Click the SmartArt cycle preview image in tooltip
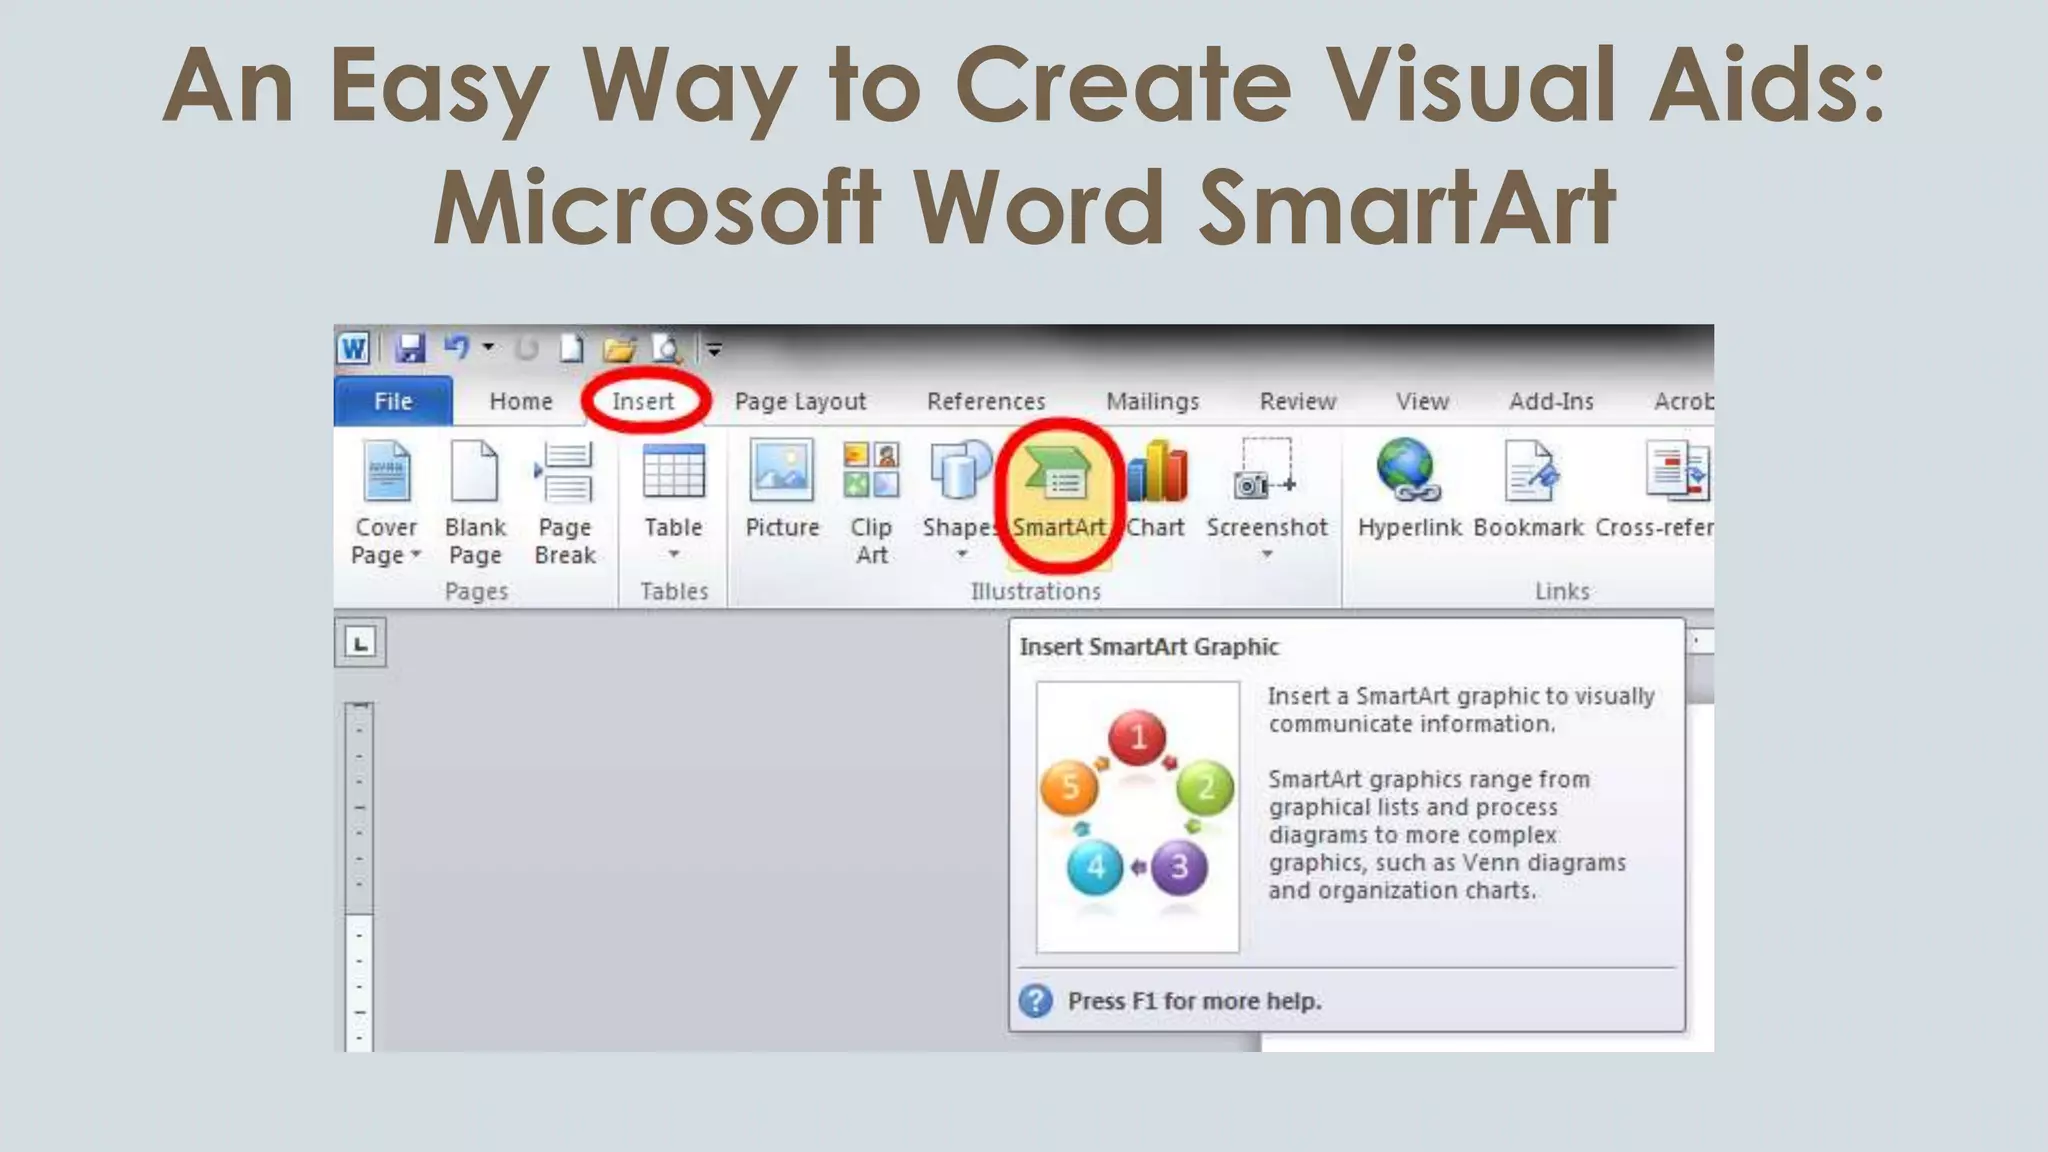This screenshot has width=2048, height=1152. coord(1137,817)
